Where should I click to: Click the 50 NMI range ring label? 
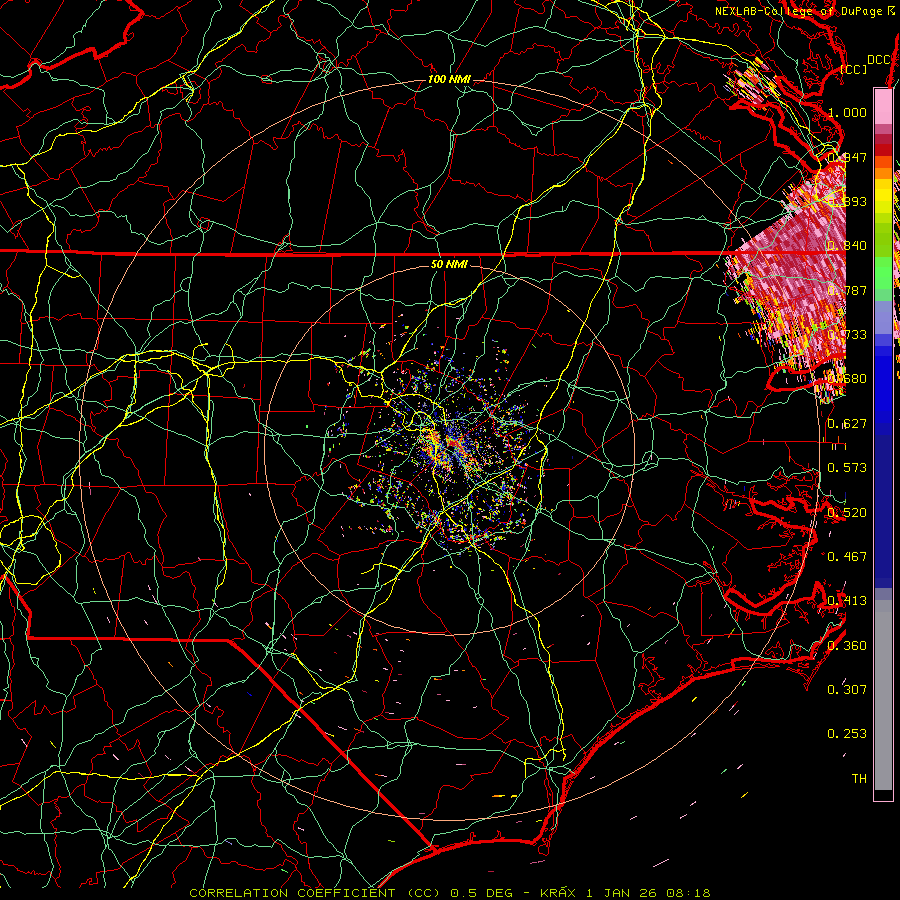(x=449, y=264)
